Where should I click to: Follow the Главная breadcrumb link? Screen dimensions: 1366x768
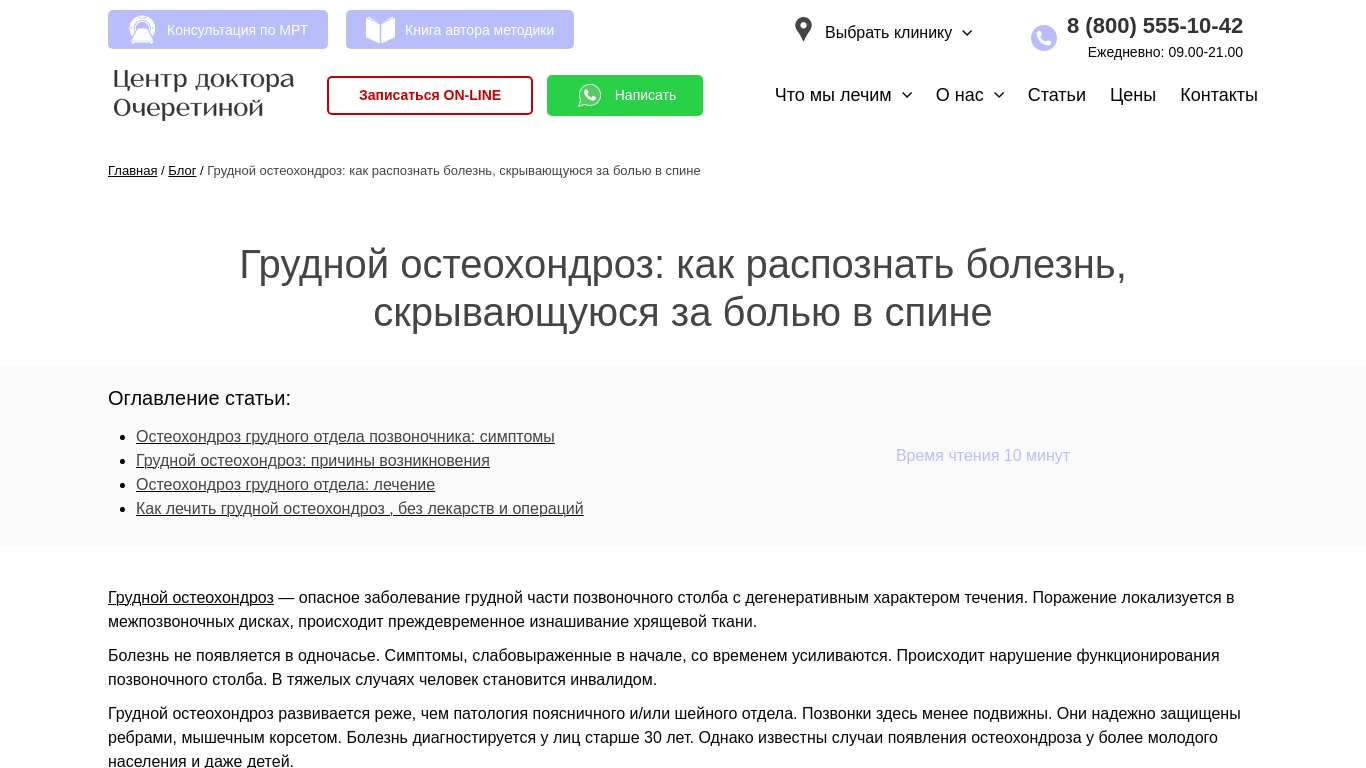[x=132, y=171]
